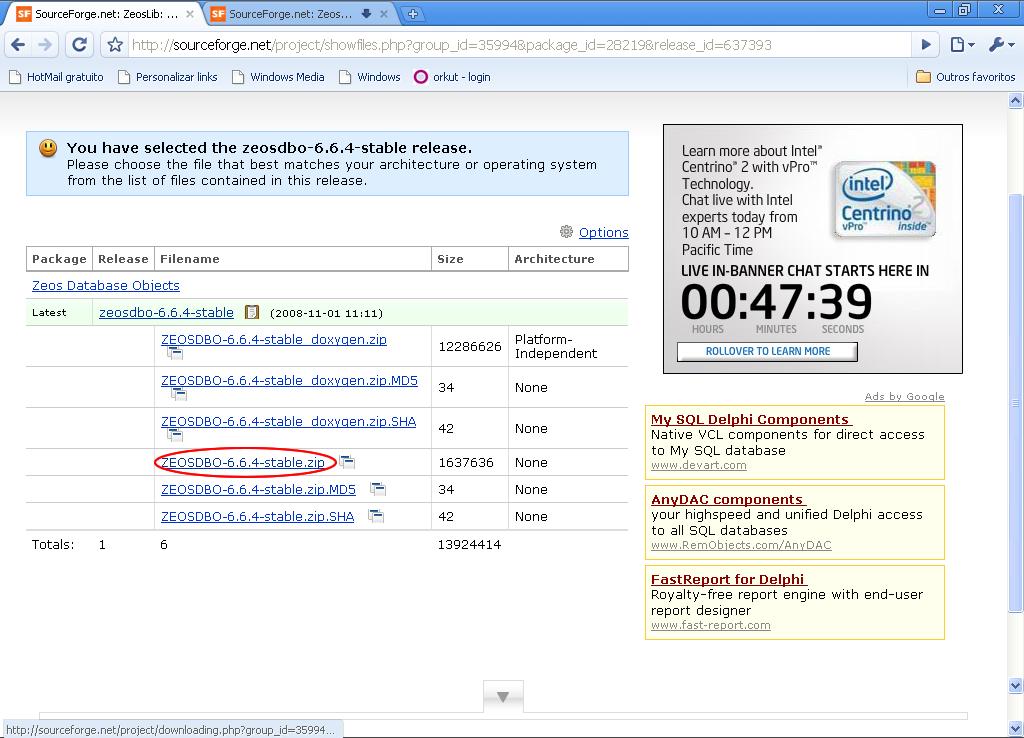Viewport: 1024px width, 738px height.
Task: Click the ROLLOVER TO LEARN MORE banner button
Action: click(x=767, y=351)
